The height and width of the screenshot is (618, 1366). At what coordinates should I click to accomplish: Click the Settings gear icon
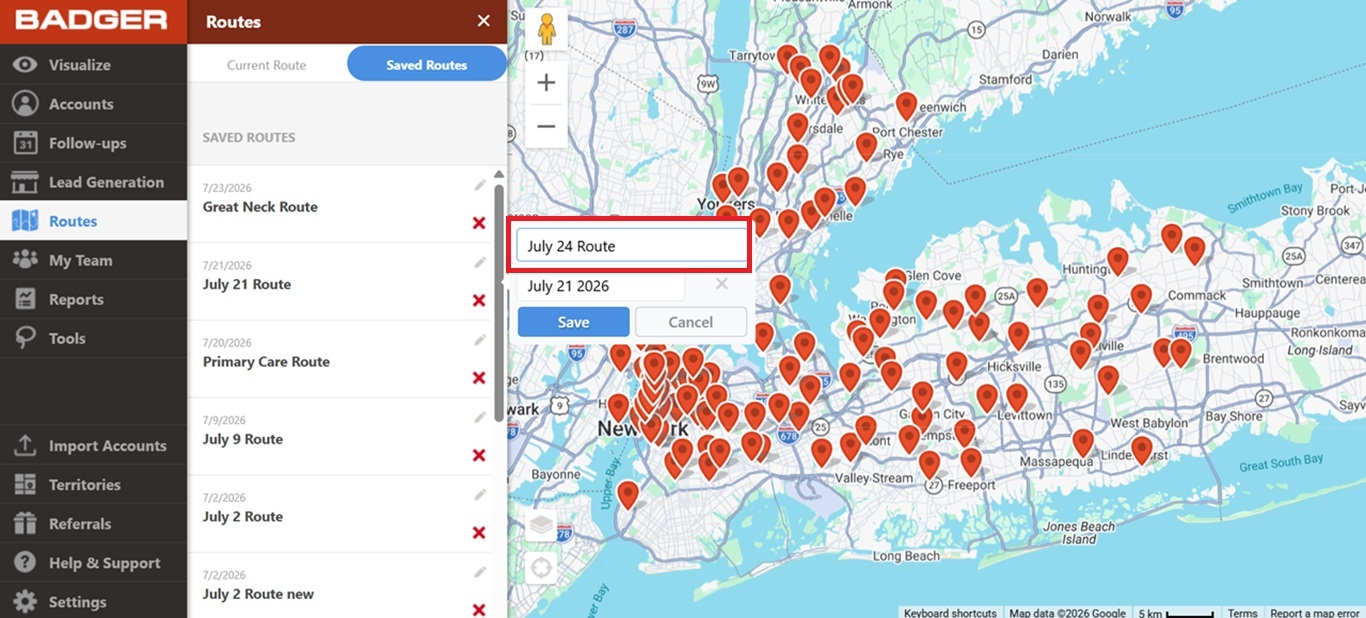pos(25,602)
